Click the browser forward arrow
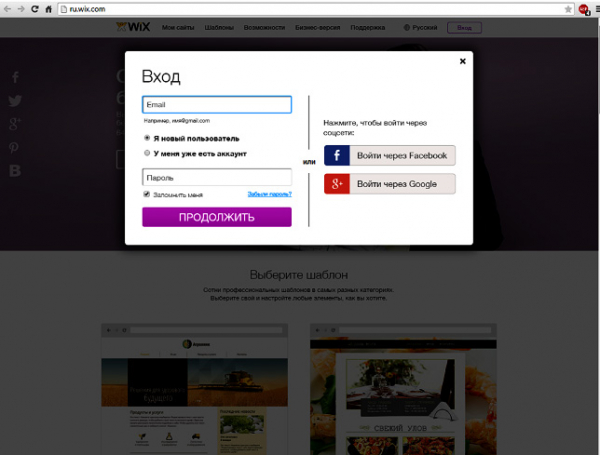Screen dimensions: 600x455 (x=21, y=9)
